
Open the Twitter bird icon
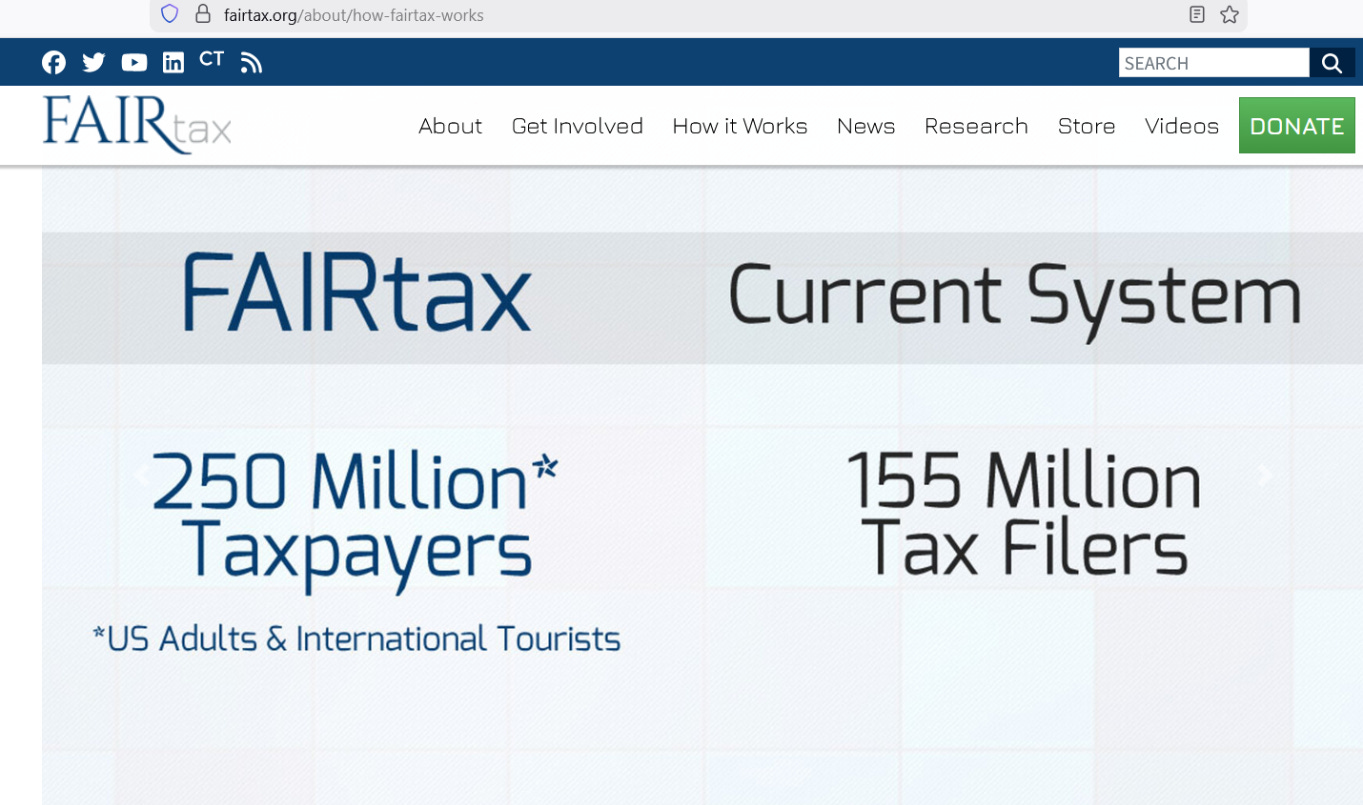pos(94,63)
